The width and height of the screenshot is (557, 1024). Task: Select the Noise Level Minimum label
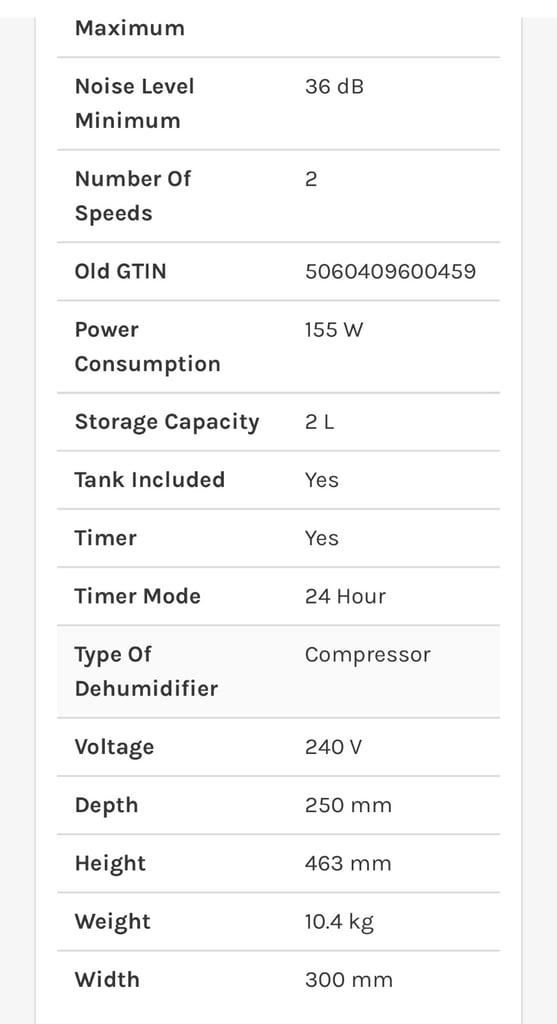(x=135, y=103)
